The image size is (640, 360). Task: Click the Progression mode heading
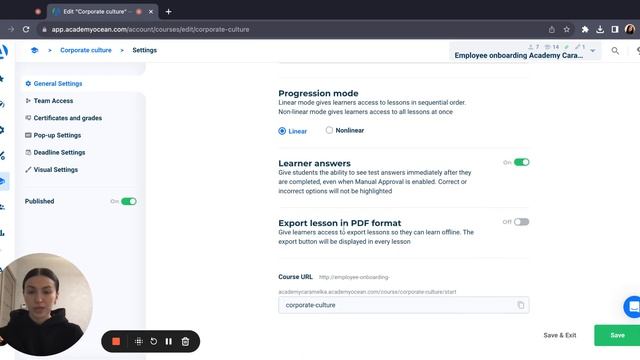click(x=318, y=93)
